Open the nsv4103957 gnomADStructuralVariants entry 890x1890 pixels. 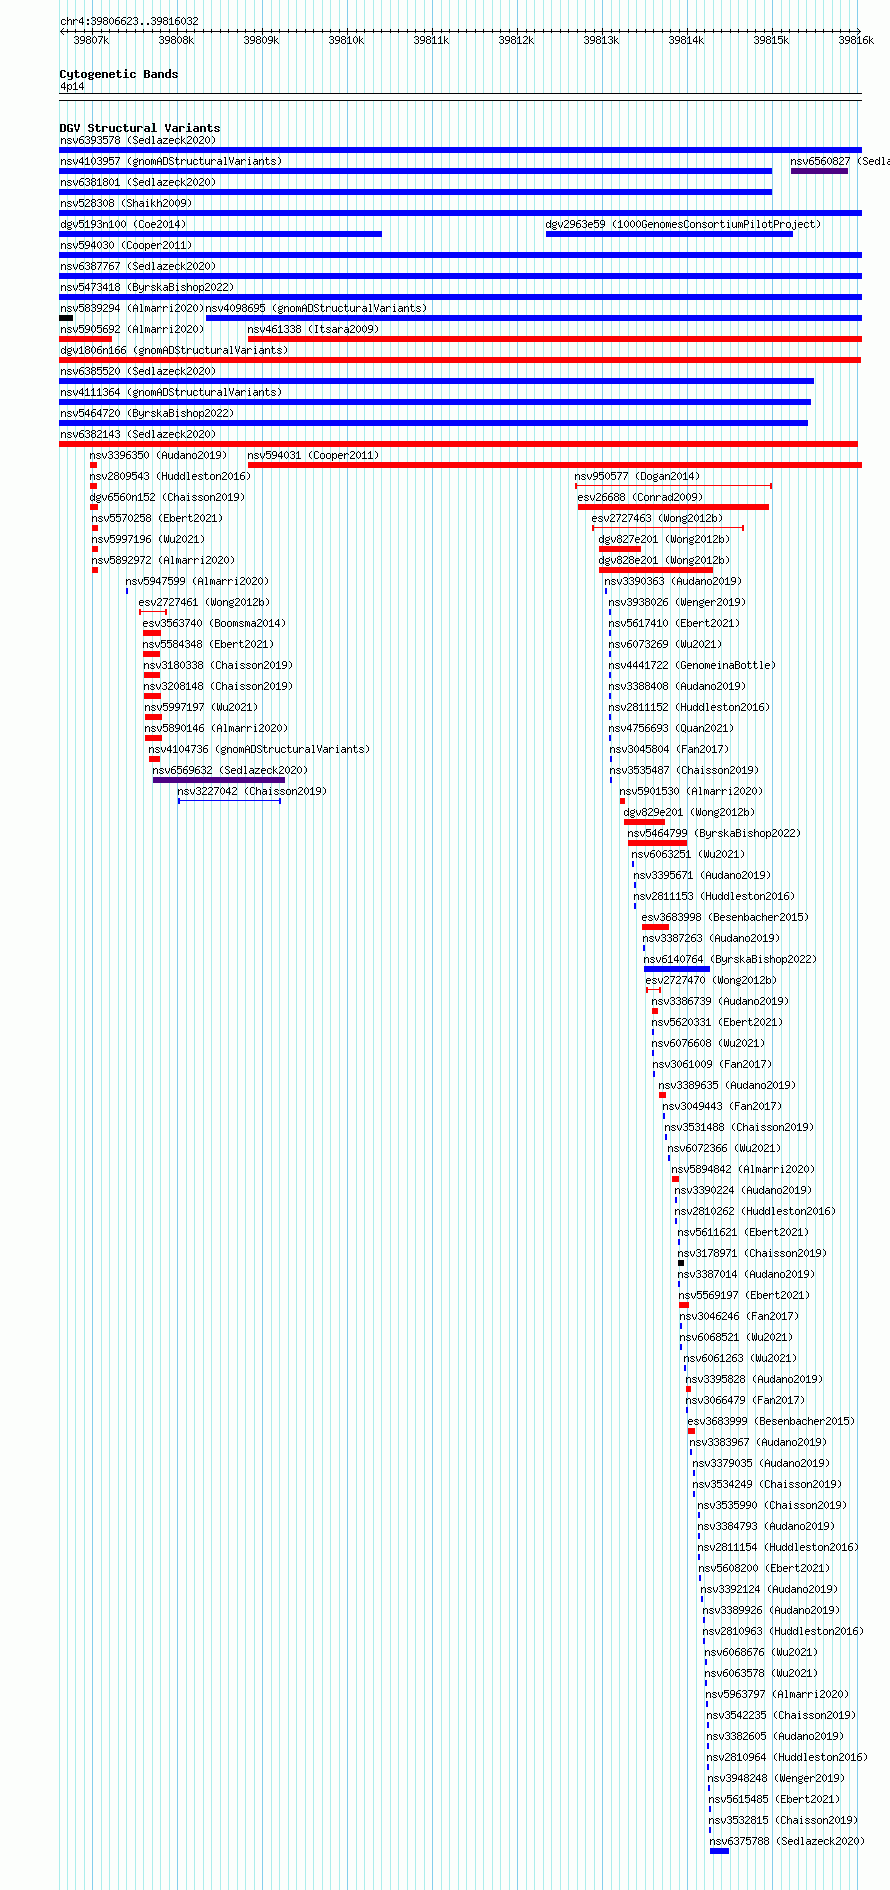pos(171,162)
